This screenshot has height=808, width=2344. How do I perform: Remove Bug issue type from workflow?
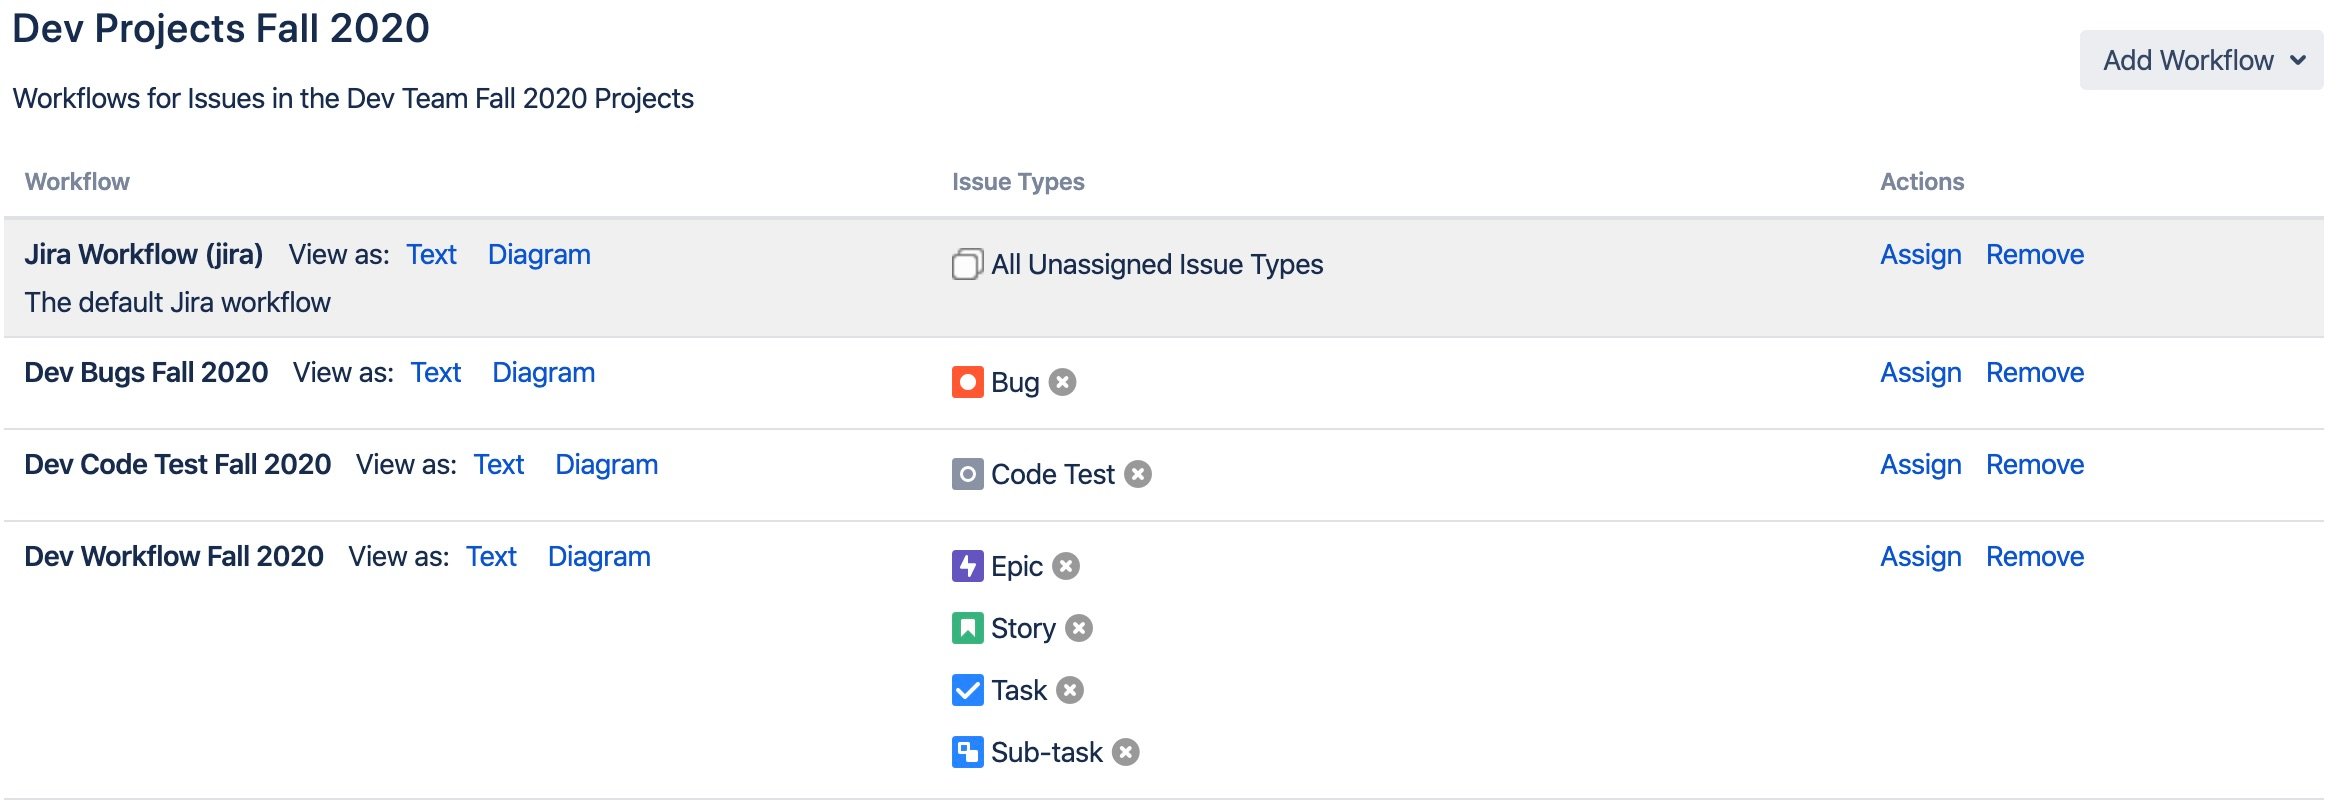coord(1063,382)
